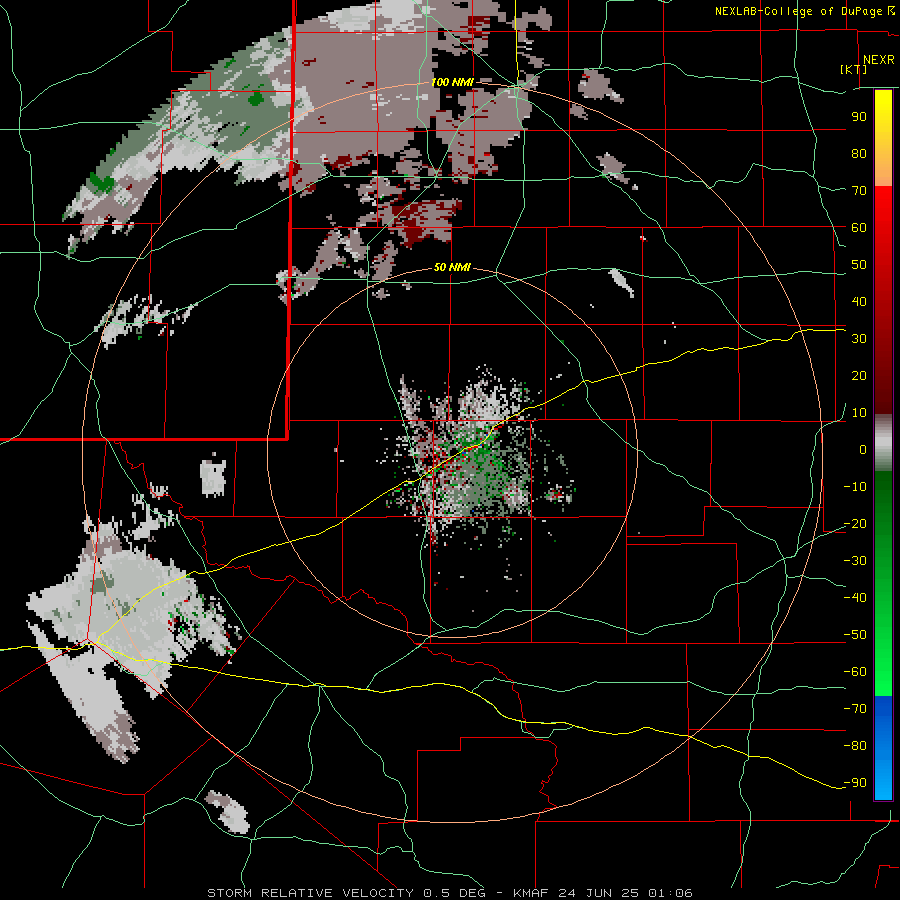The height and width of the screenshot is (900, 900).
Task: Click the positive 90 value on the velocity scale
Action: pyautogui.click(x=859, y=117)
